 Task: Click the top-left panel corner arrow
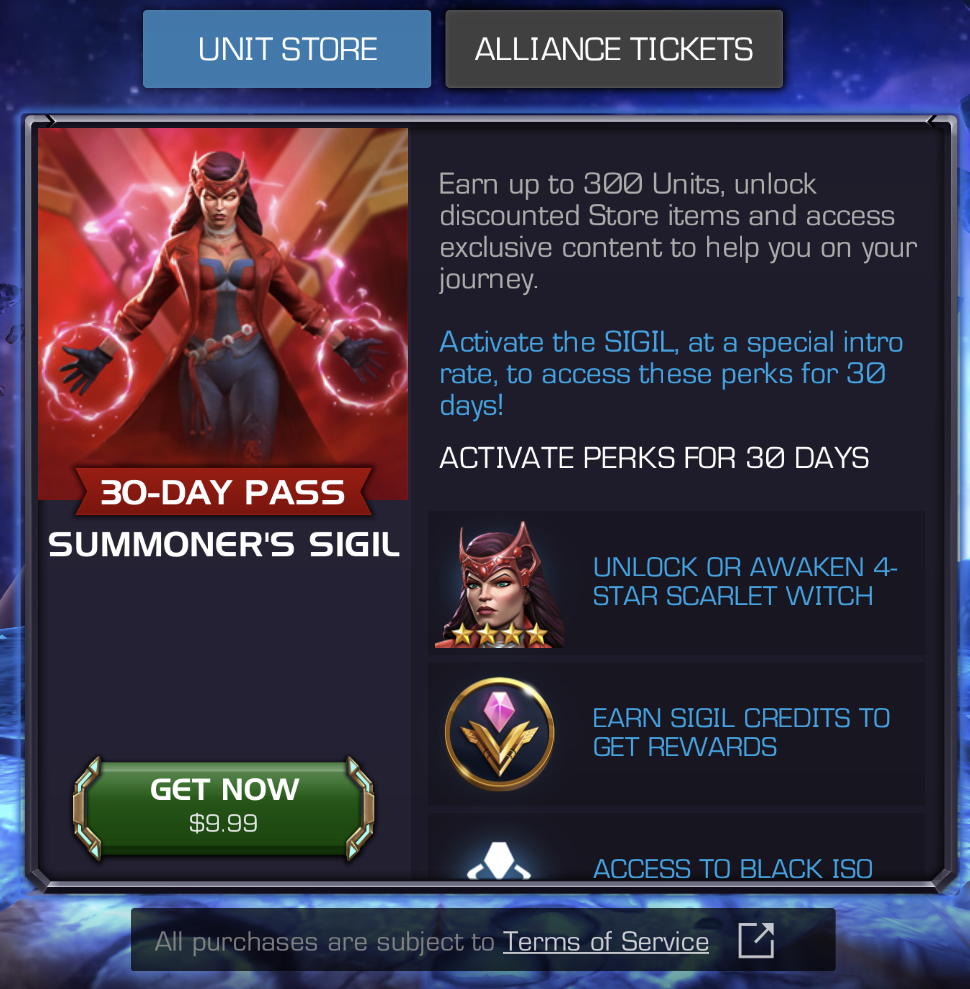pyautogui.click(x=50, y=121)
